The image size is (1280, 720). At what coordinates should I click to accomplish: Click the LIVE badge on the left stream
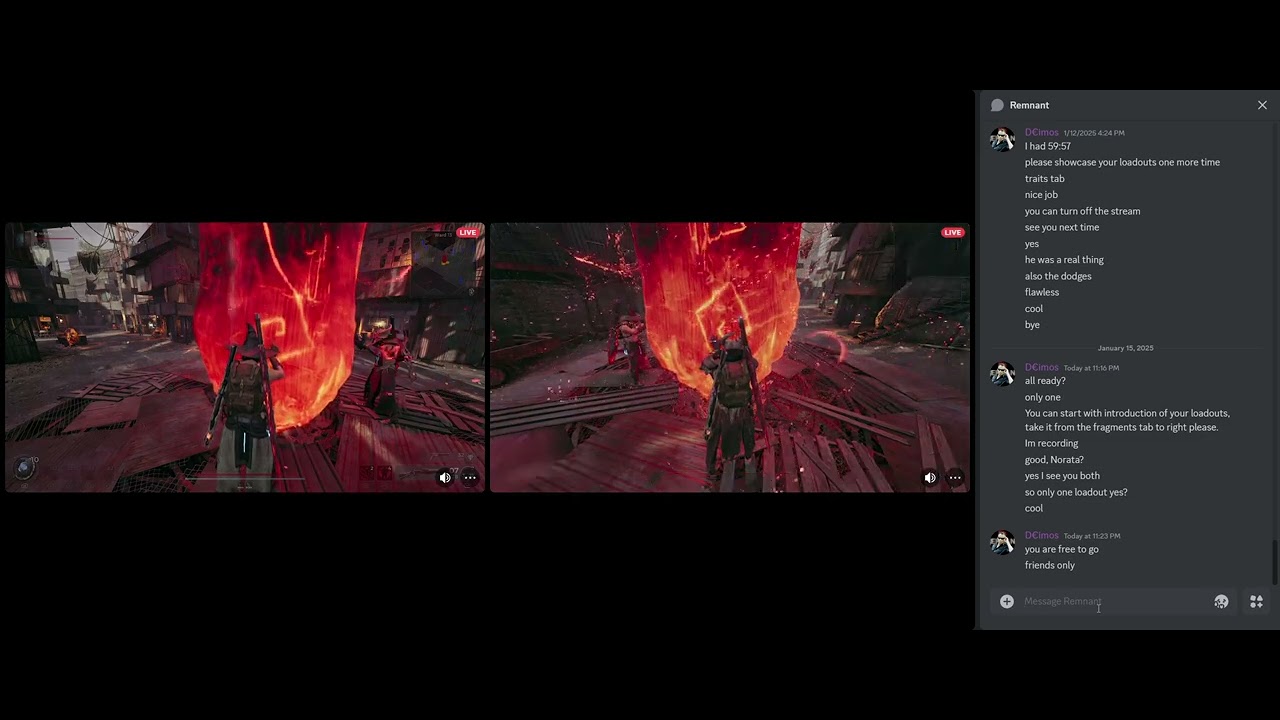[x=467, y=233]
